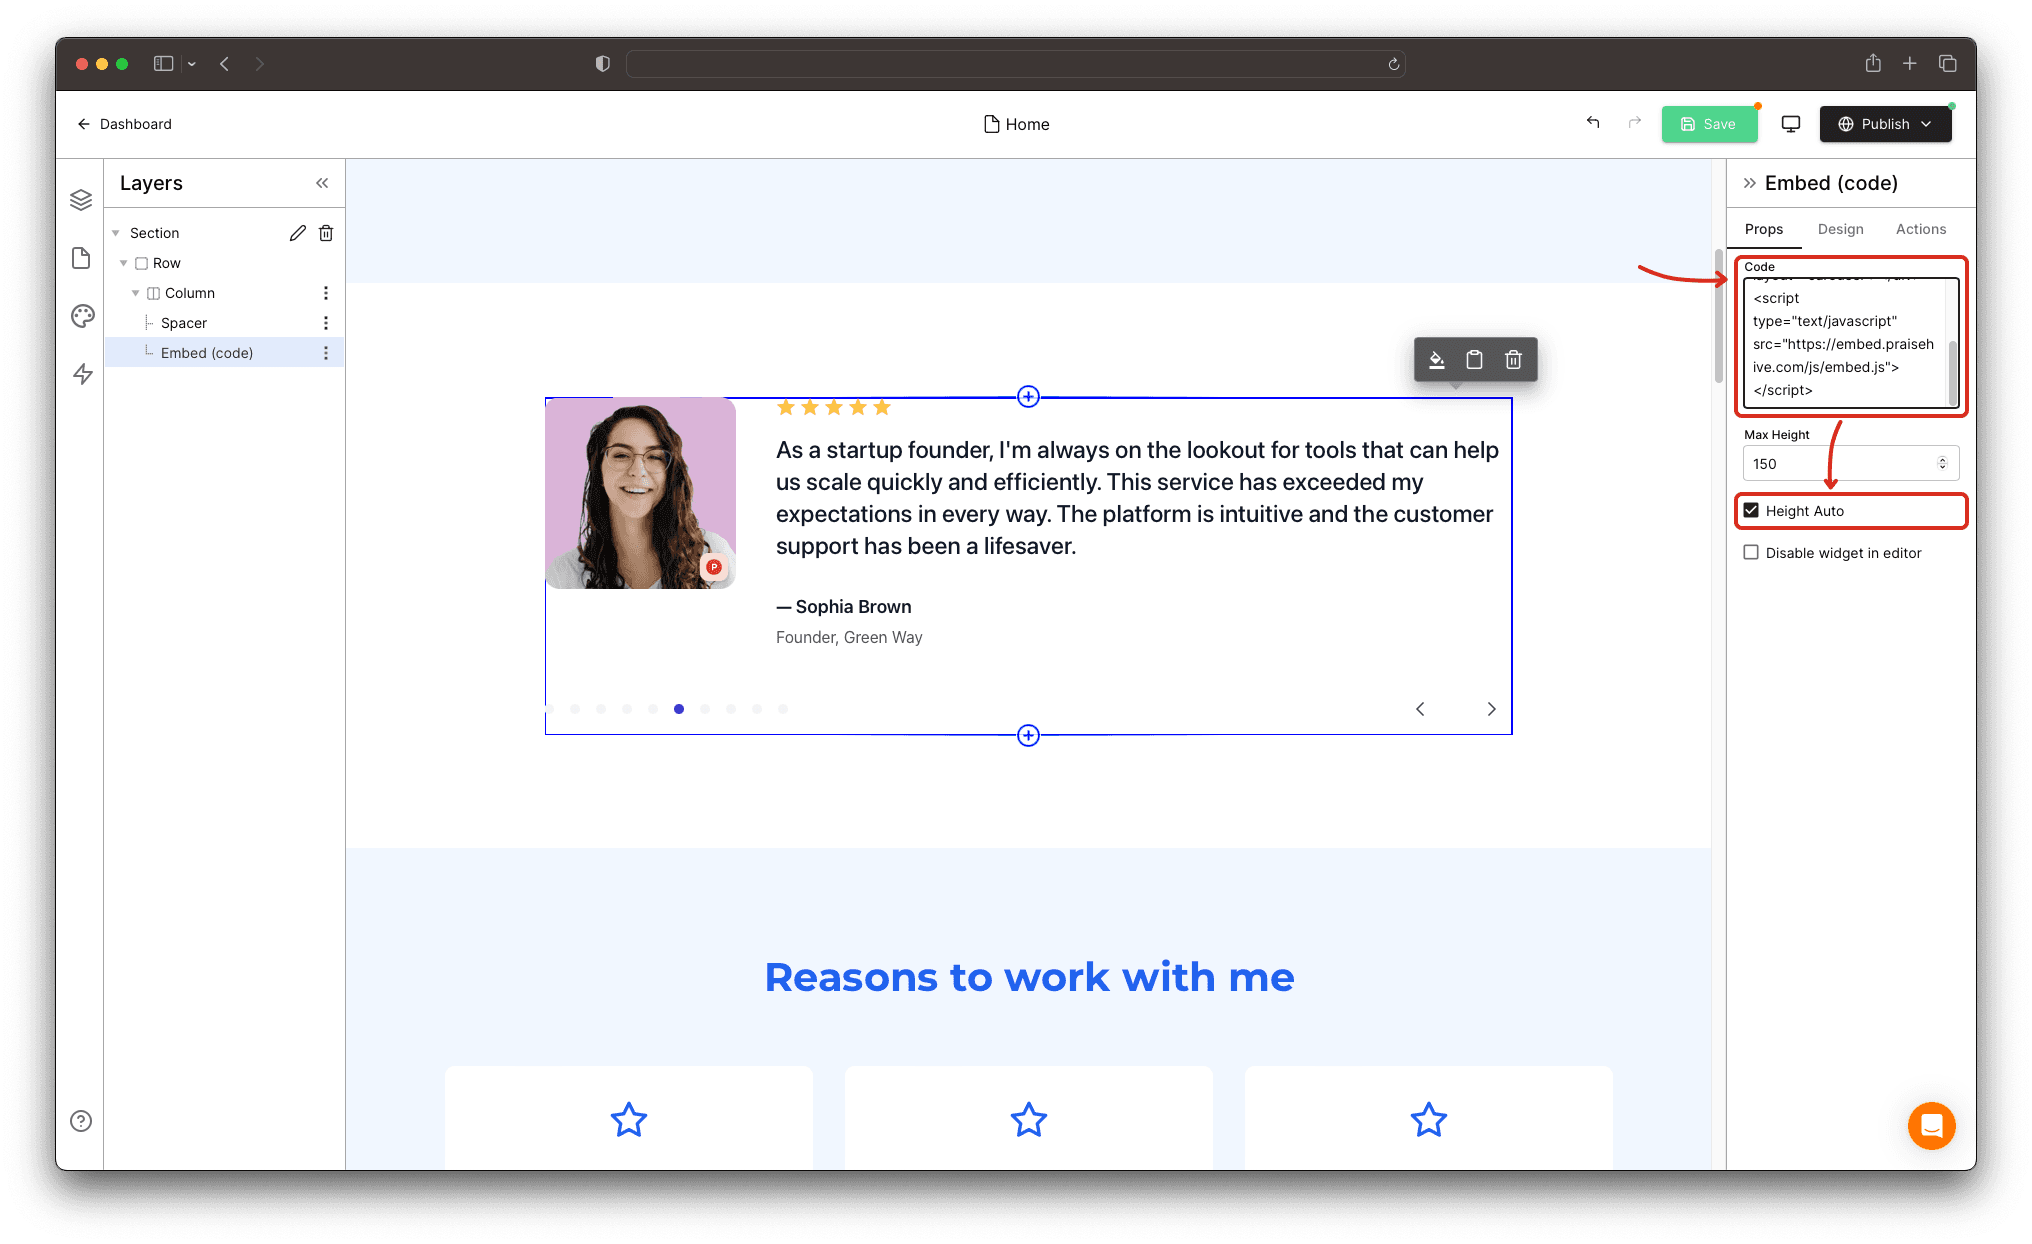Viewport: 2032px width, 1244px height.
Task: Click the clipboard copy icon in floating toolbar
Action: click(x=1474, y=360)
